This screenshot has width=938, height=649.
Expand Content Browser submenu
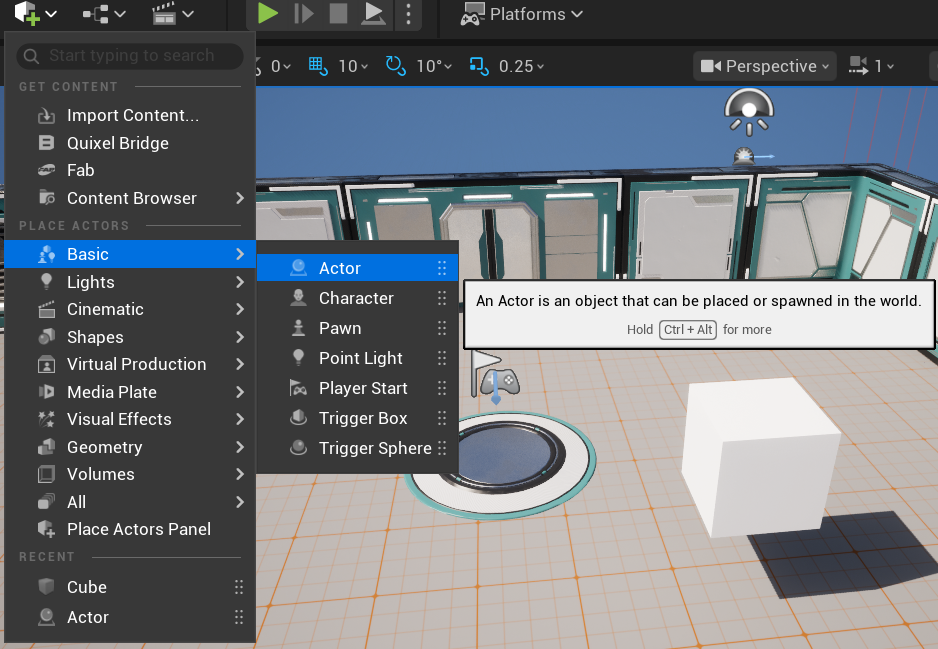coord(130,198)
